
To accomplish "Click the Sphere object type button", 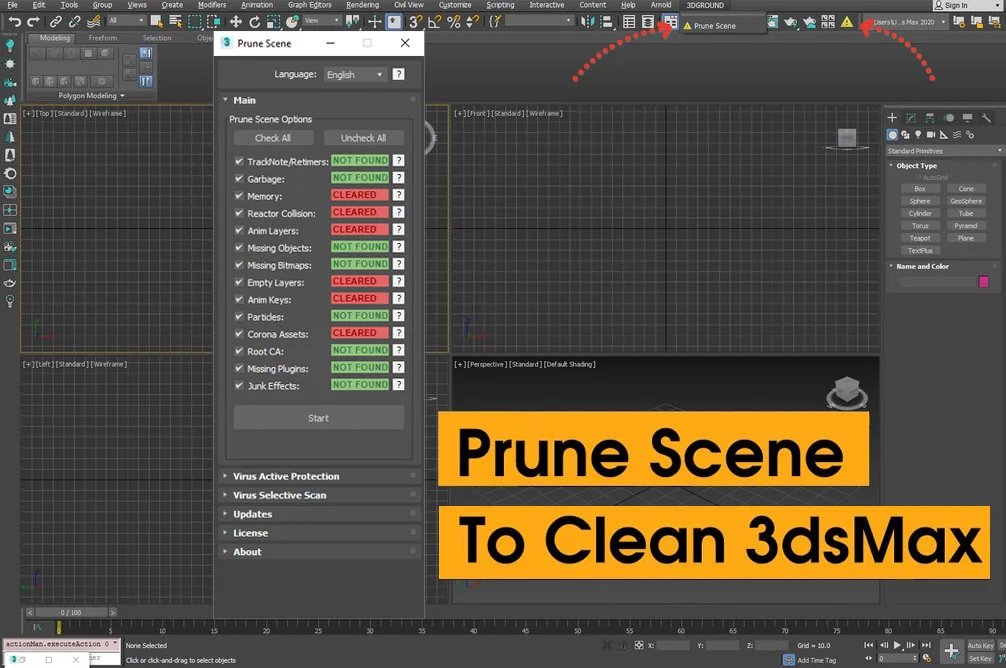I will (x=919, y=201).
